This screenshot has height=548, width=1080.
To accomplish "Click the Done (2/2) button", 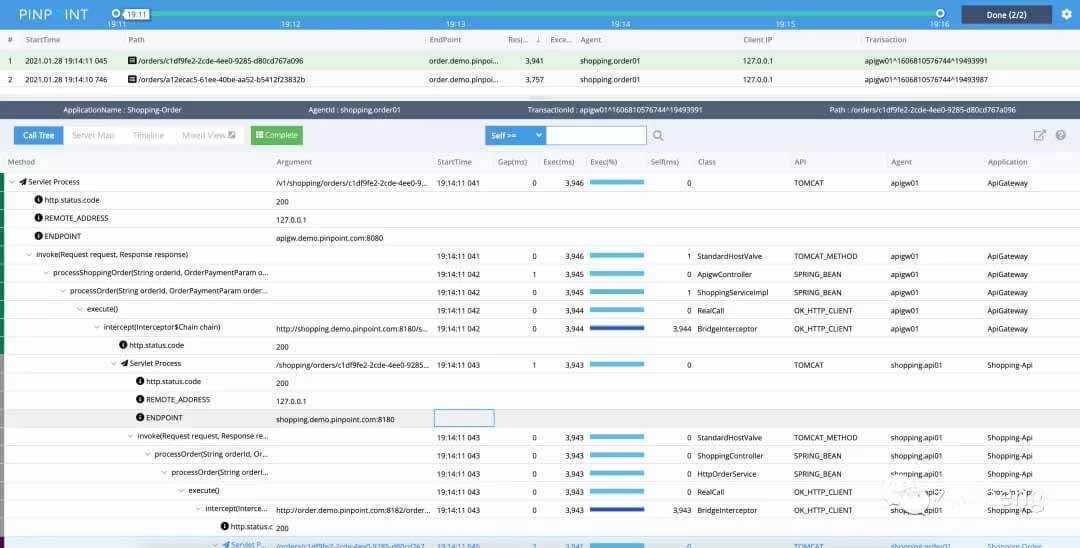I will (1006, 14).
